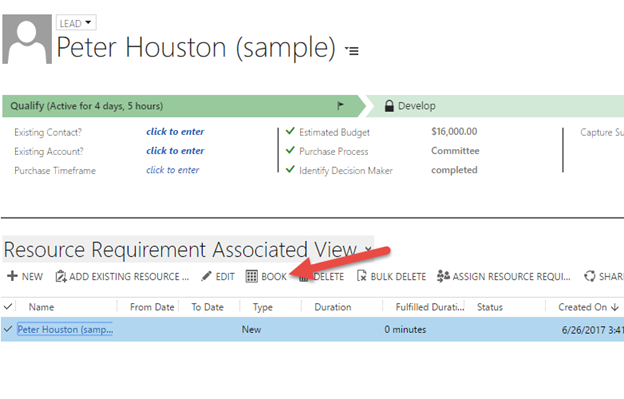Screen dimensions: 624x399
Task: Click the NEW plus icon
Action: click(12, 276)
